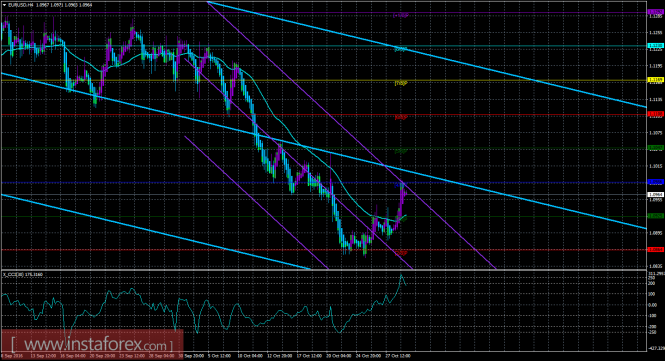Click the 17 Oct 12:00 time axis label

click(308, 356)
